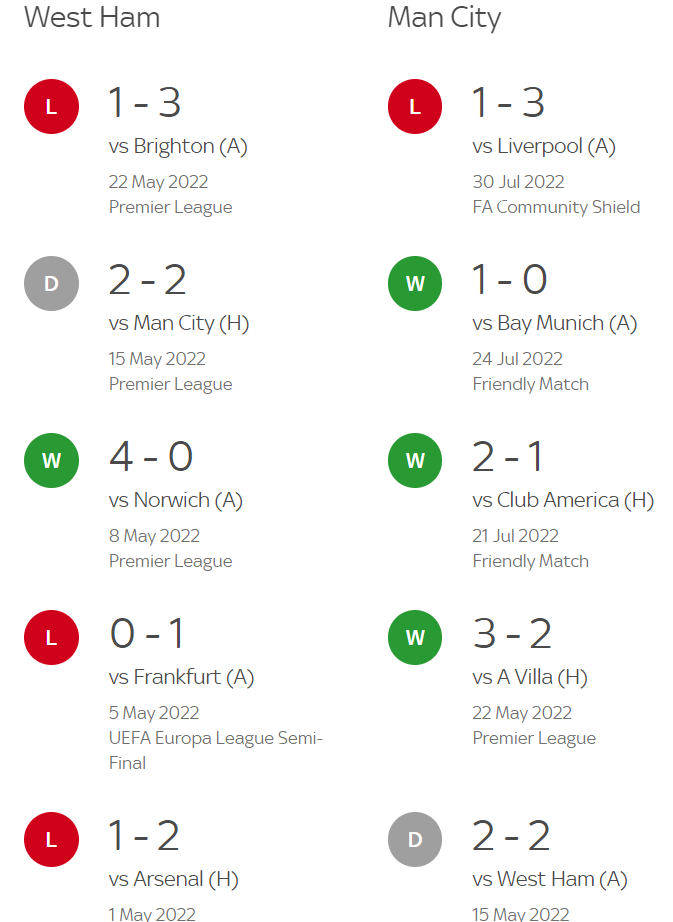Screen dimensions: 673x922
Task: Click the grey D badge beside West Ham (A)
Action: click(x=415, y=840)
